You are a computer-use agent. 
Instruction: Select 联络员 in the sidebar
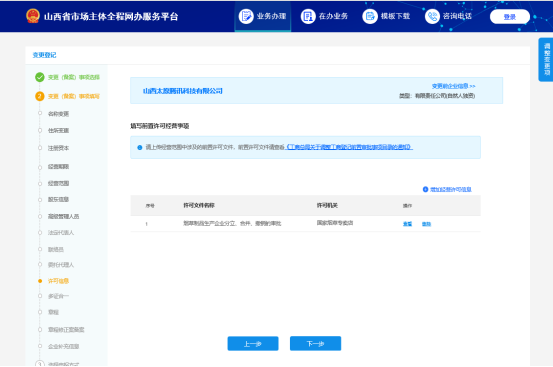pos(56,250)
